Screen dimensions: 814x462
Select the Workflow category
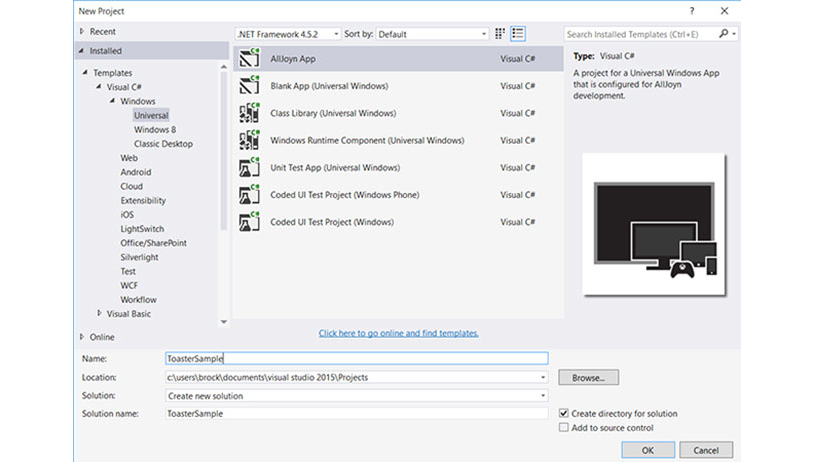click(x=138, y=300)
